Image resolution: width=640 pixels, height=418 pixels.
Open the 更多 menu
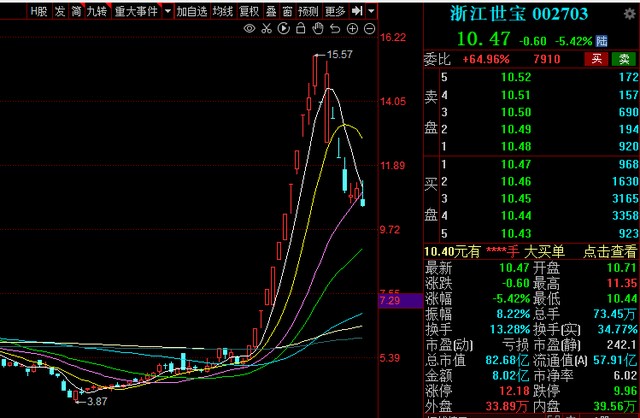click(335, 12)
